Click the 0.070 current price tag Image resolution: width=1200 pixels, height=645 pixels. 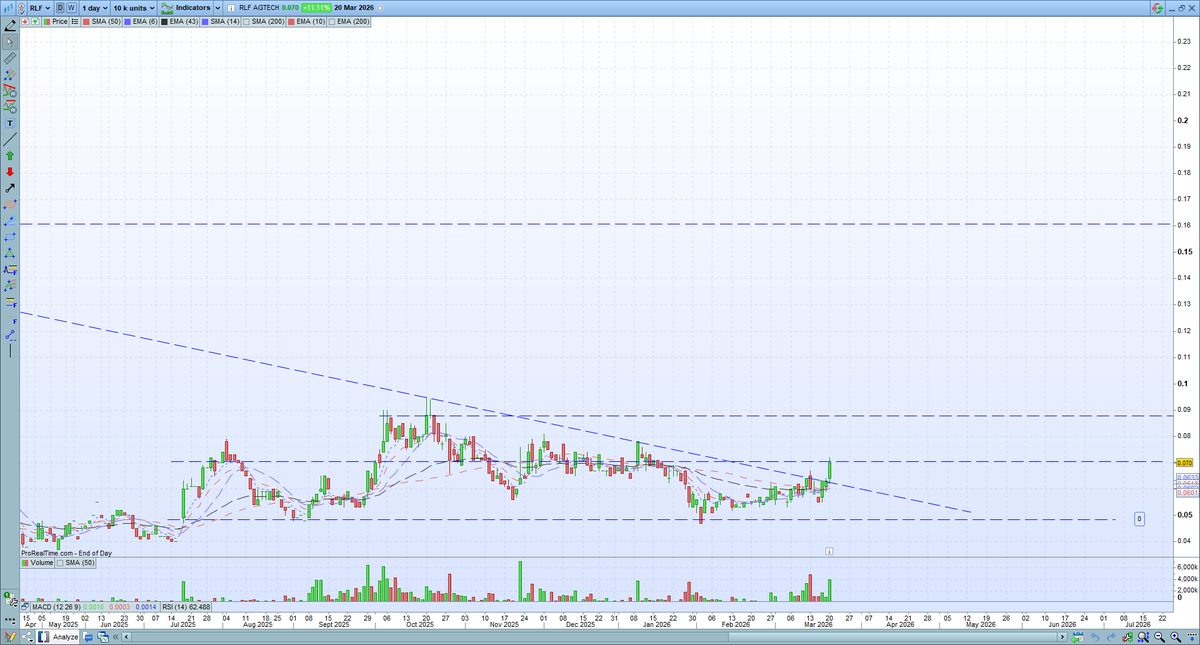1184,463
